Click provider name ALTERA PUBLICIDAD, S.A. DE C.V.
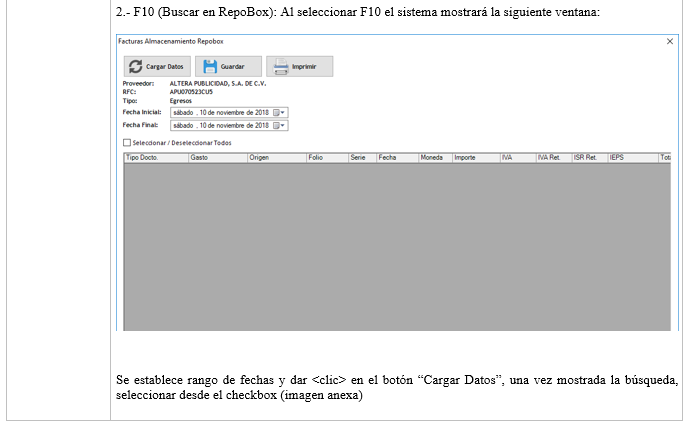Image resolution: width=690 pixels, height=428 pixels. 218,83
